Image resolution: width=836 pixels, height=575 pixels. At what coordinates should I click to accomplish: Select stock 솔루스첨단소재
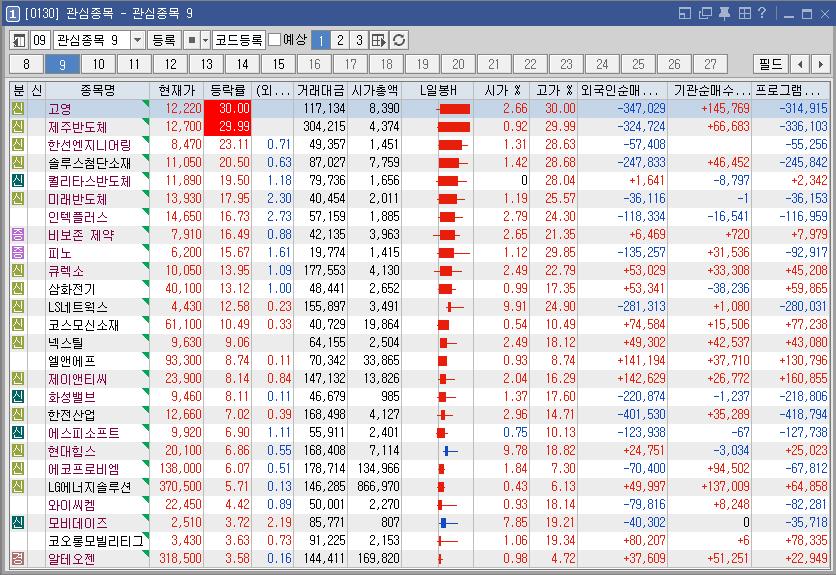pyautogui.click(x=89, y=163)
